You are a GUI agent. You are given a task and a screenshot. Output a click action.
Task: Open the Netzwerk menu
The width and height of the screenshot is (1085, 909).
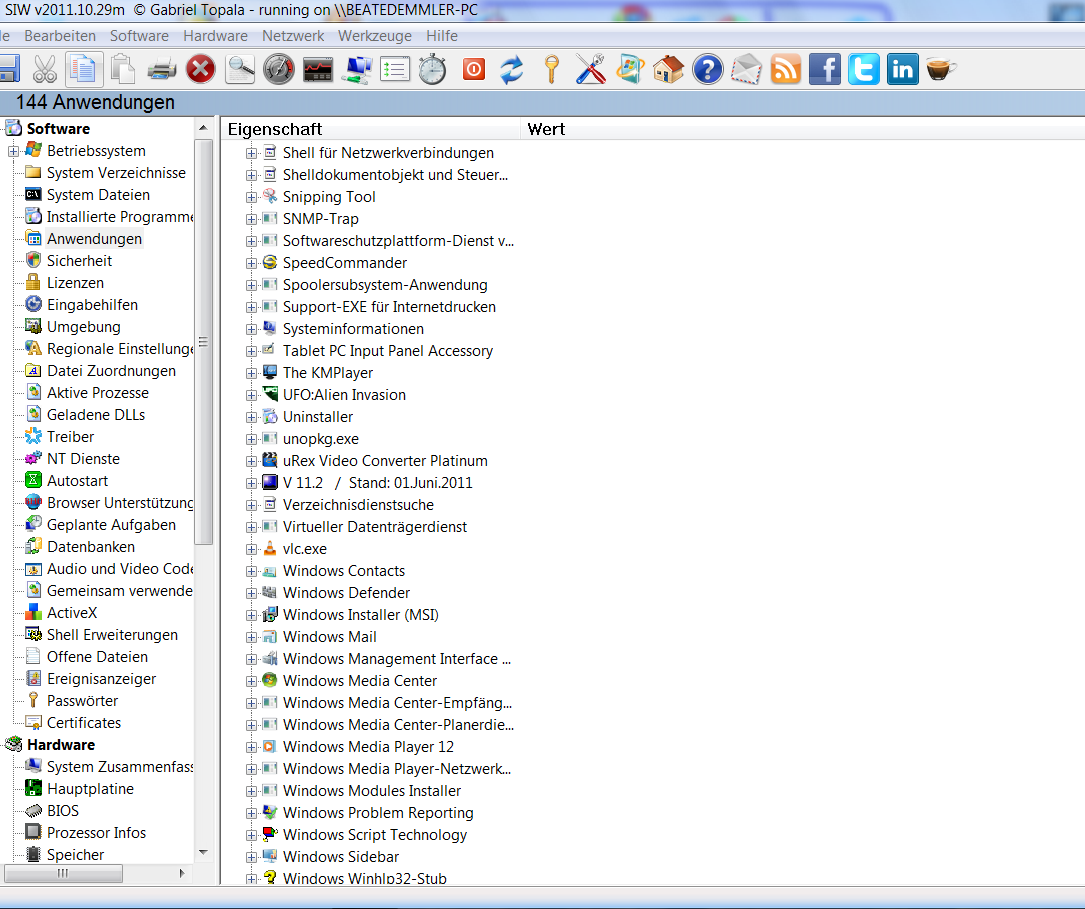coord(293,36)
